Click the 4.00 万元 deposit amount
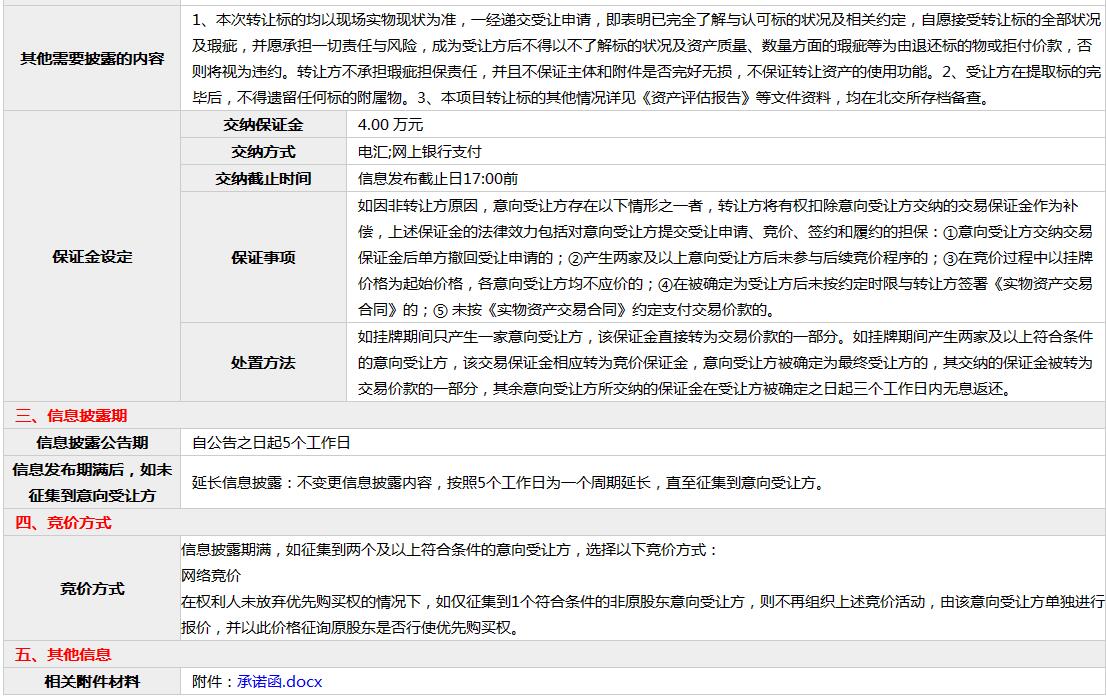Image resolution: width=1106 pixels, height=696 pixels. click(x=390, y=125)
